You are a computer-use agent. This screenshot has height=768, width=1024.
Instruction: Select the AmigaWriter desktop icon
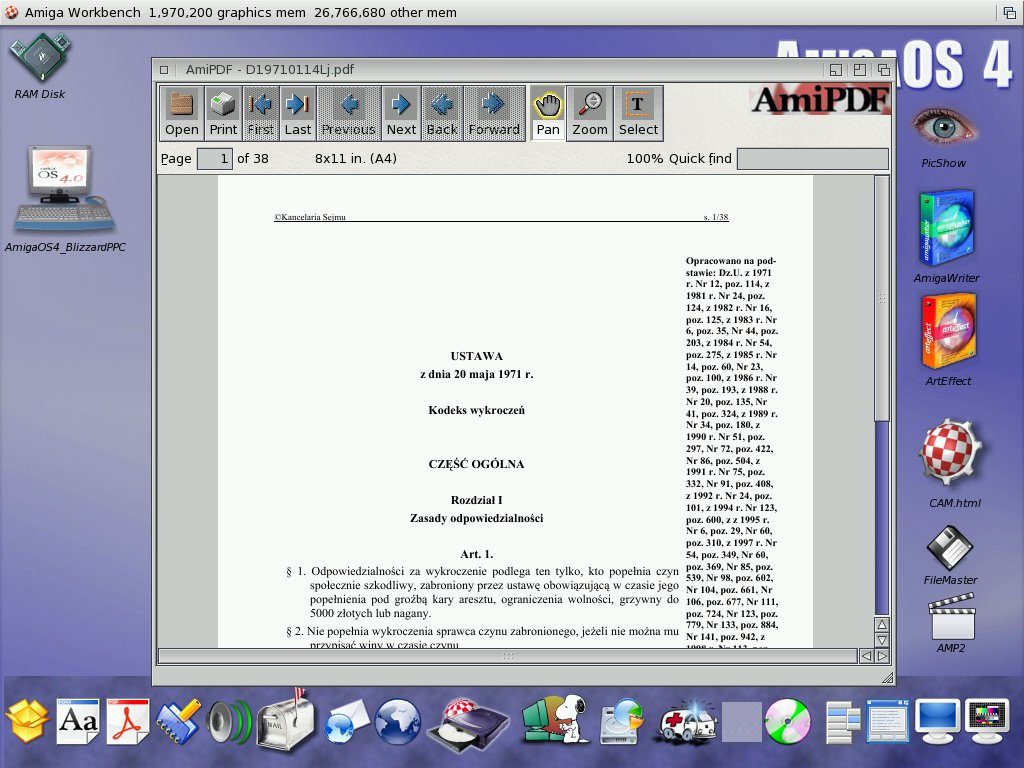click(947, 236)
